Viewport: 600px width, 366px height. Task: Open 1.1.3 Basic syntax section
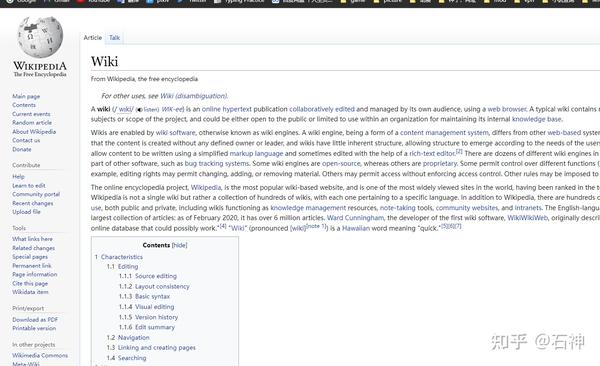[144, 296]
